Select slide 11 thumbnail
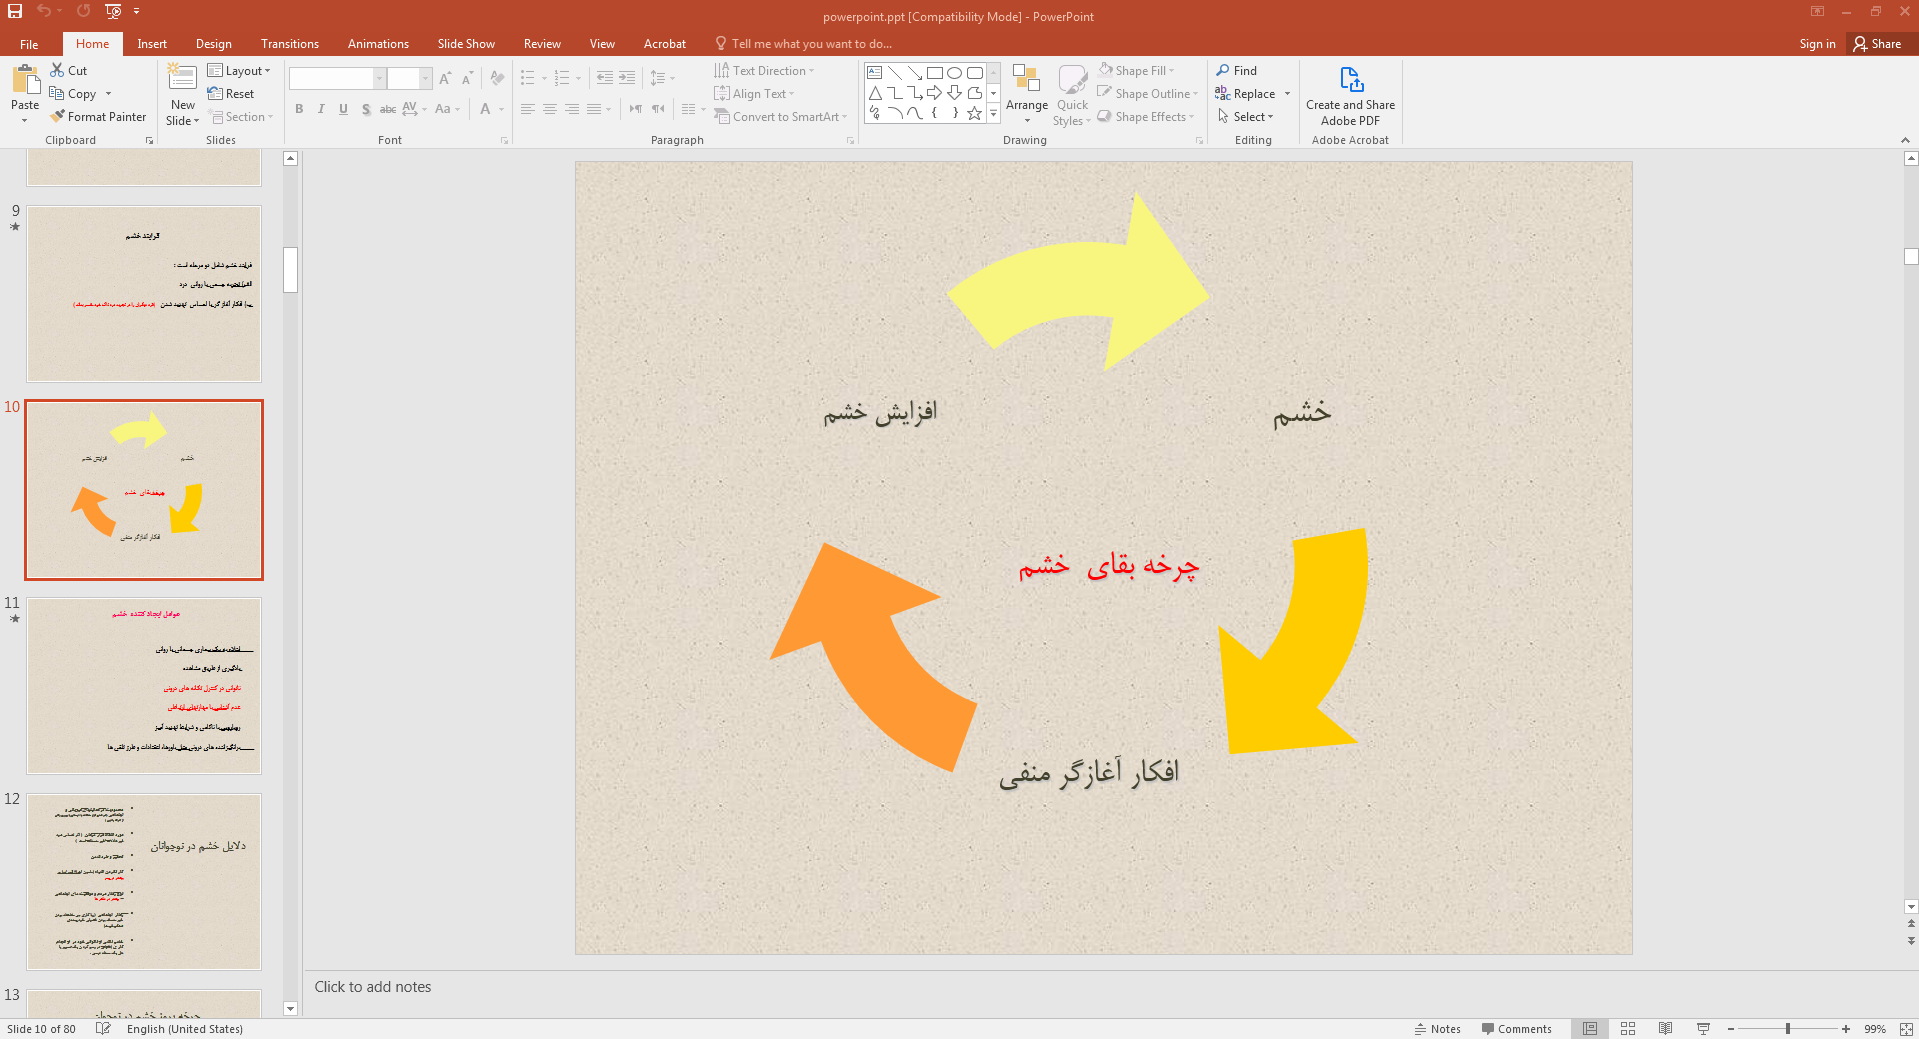The image size is (1919, 1039). click(x=144, y=686)
